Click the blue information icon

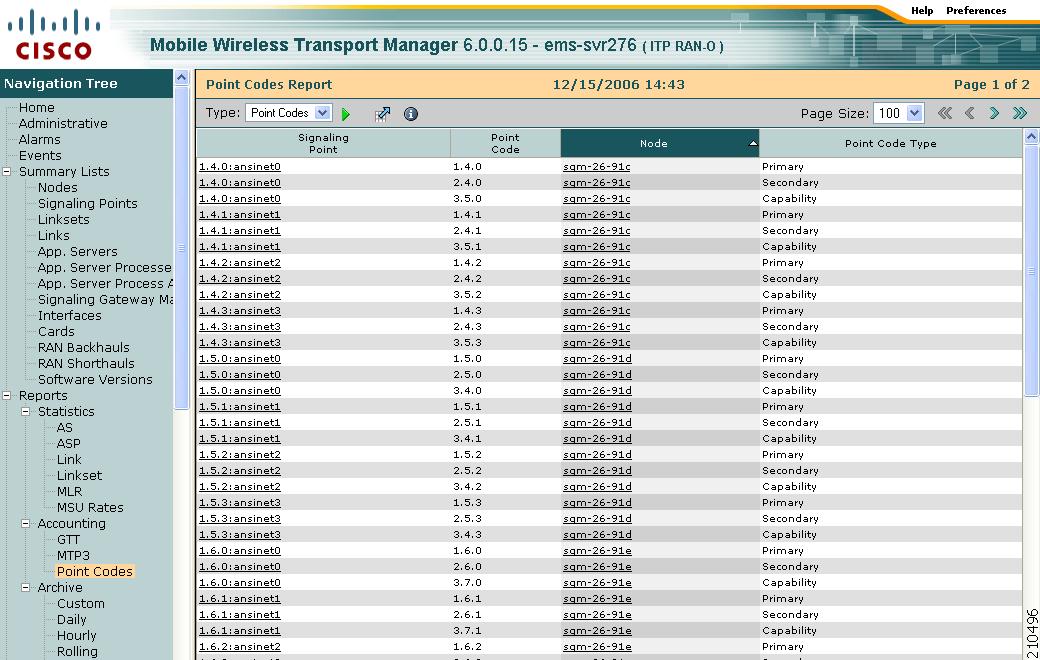click(x=411, y=114)
